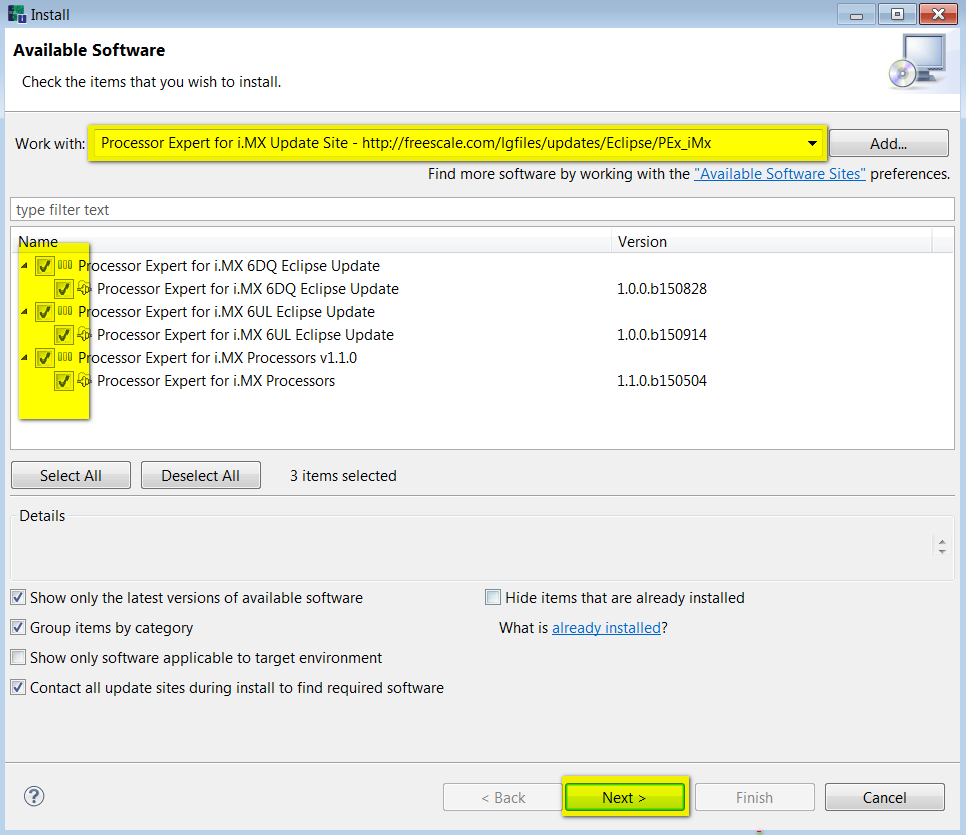
Task: Uncheck the i.MX 6DQ version 1.0.0.b150828 item
Action: pos(63,289)
